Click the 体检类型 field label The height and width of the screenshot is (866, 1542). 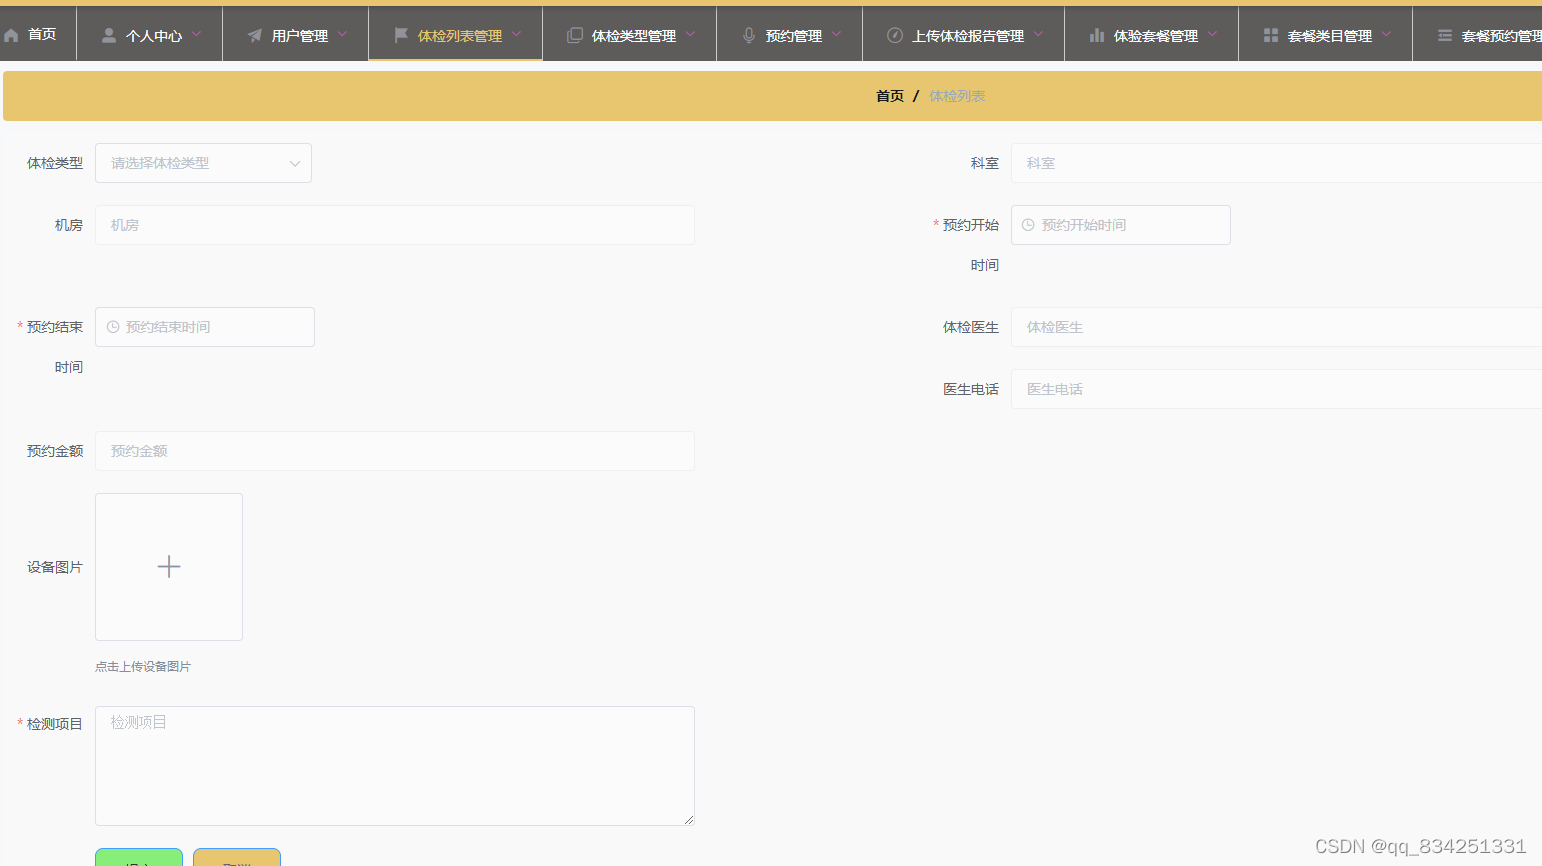55,163
